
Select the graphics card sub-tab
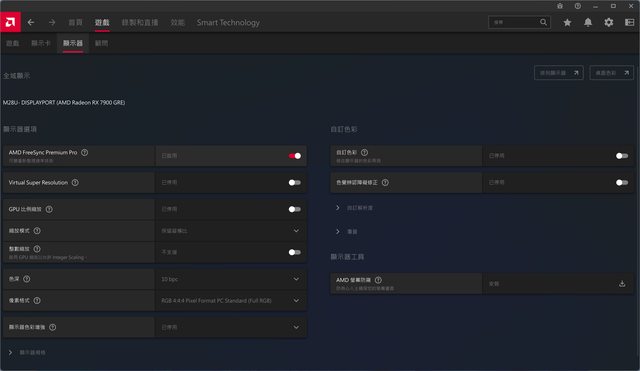click(40, 43)
